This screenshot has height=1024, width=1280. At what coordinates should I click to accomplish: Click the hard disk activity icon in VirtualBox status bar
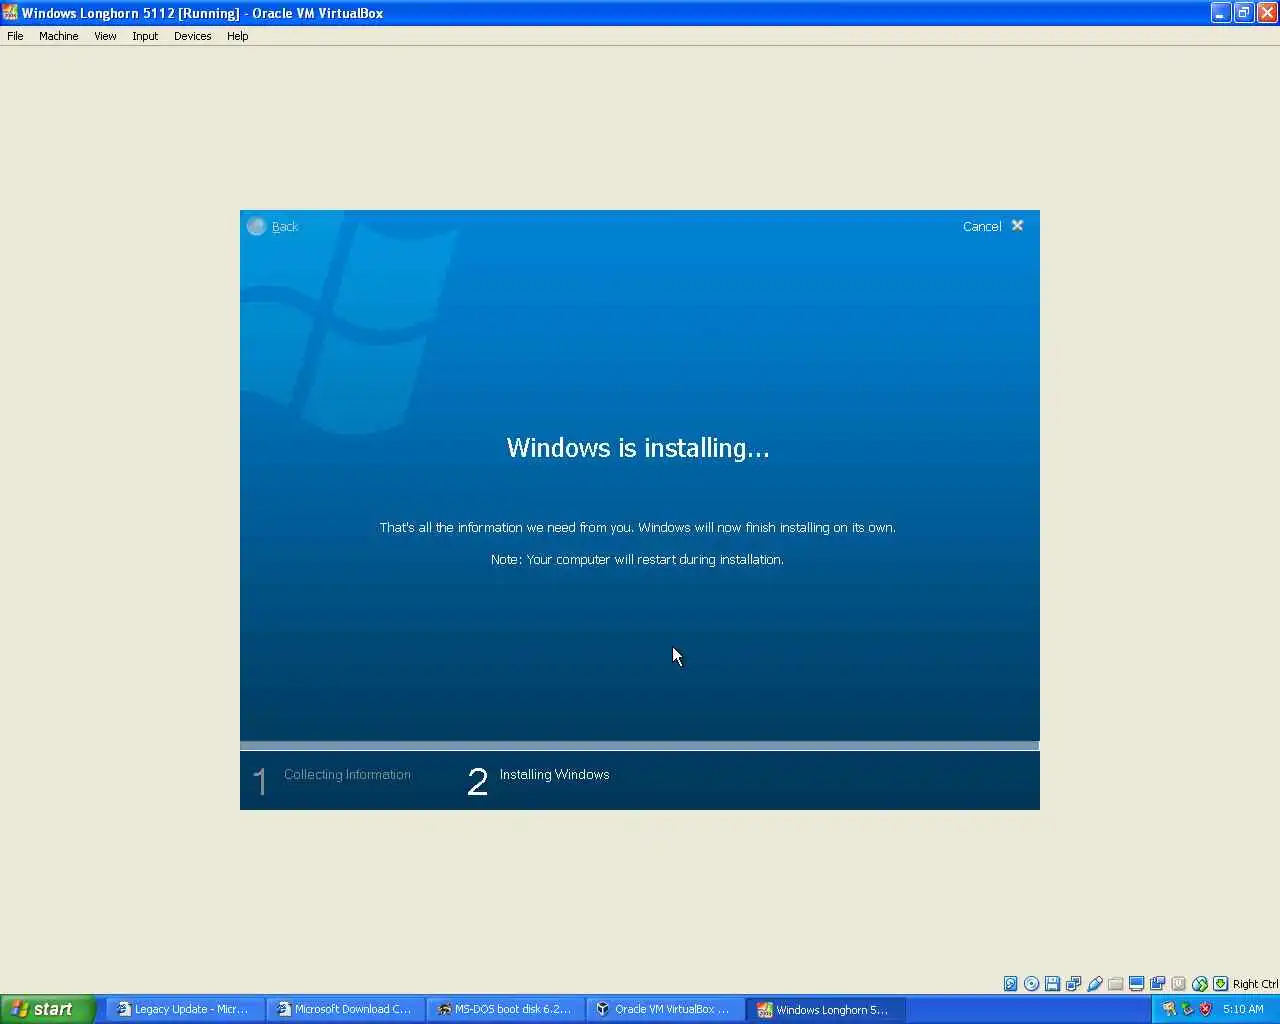point(1010,984)
